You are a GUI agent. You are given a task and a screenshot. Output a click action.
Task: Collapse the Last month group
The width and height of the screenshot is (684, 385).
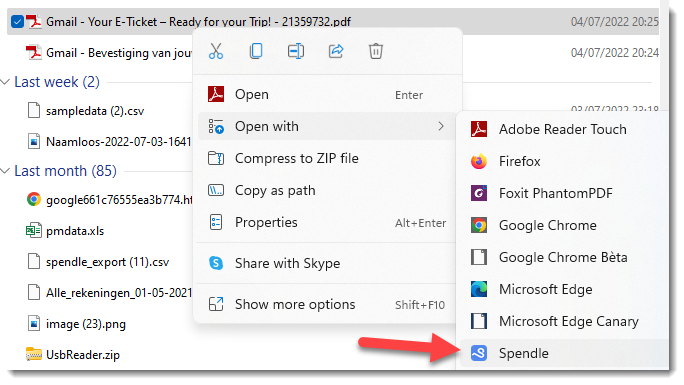click(x=5, y=171)
